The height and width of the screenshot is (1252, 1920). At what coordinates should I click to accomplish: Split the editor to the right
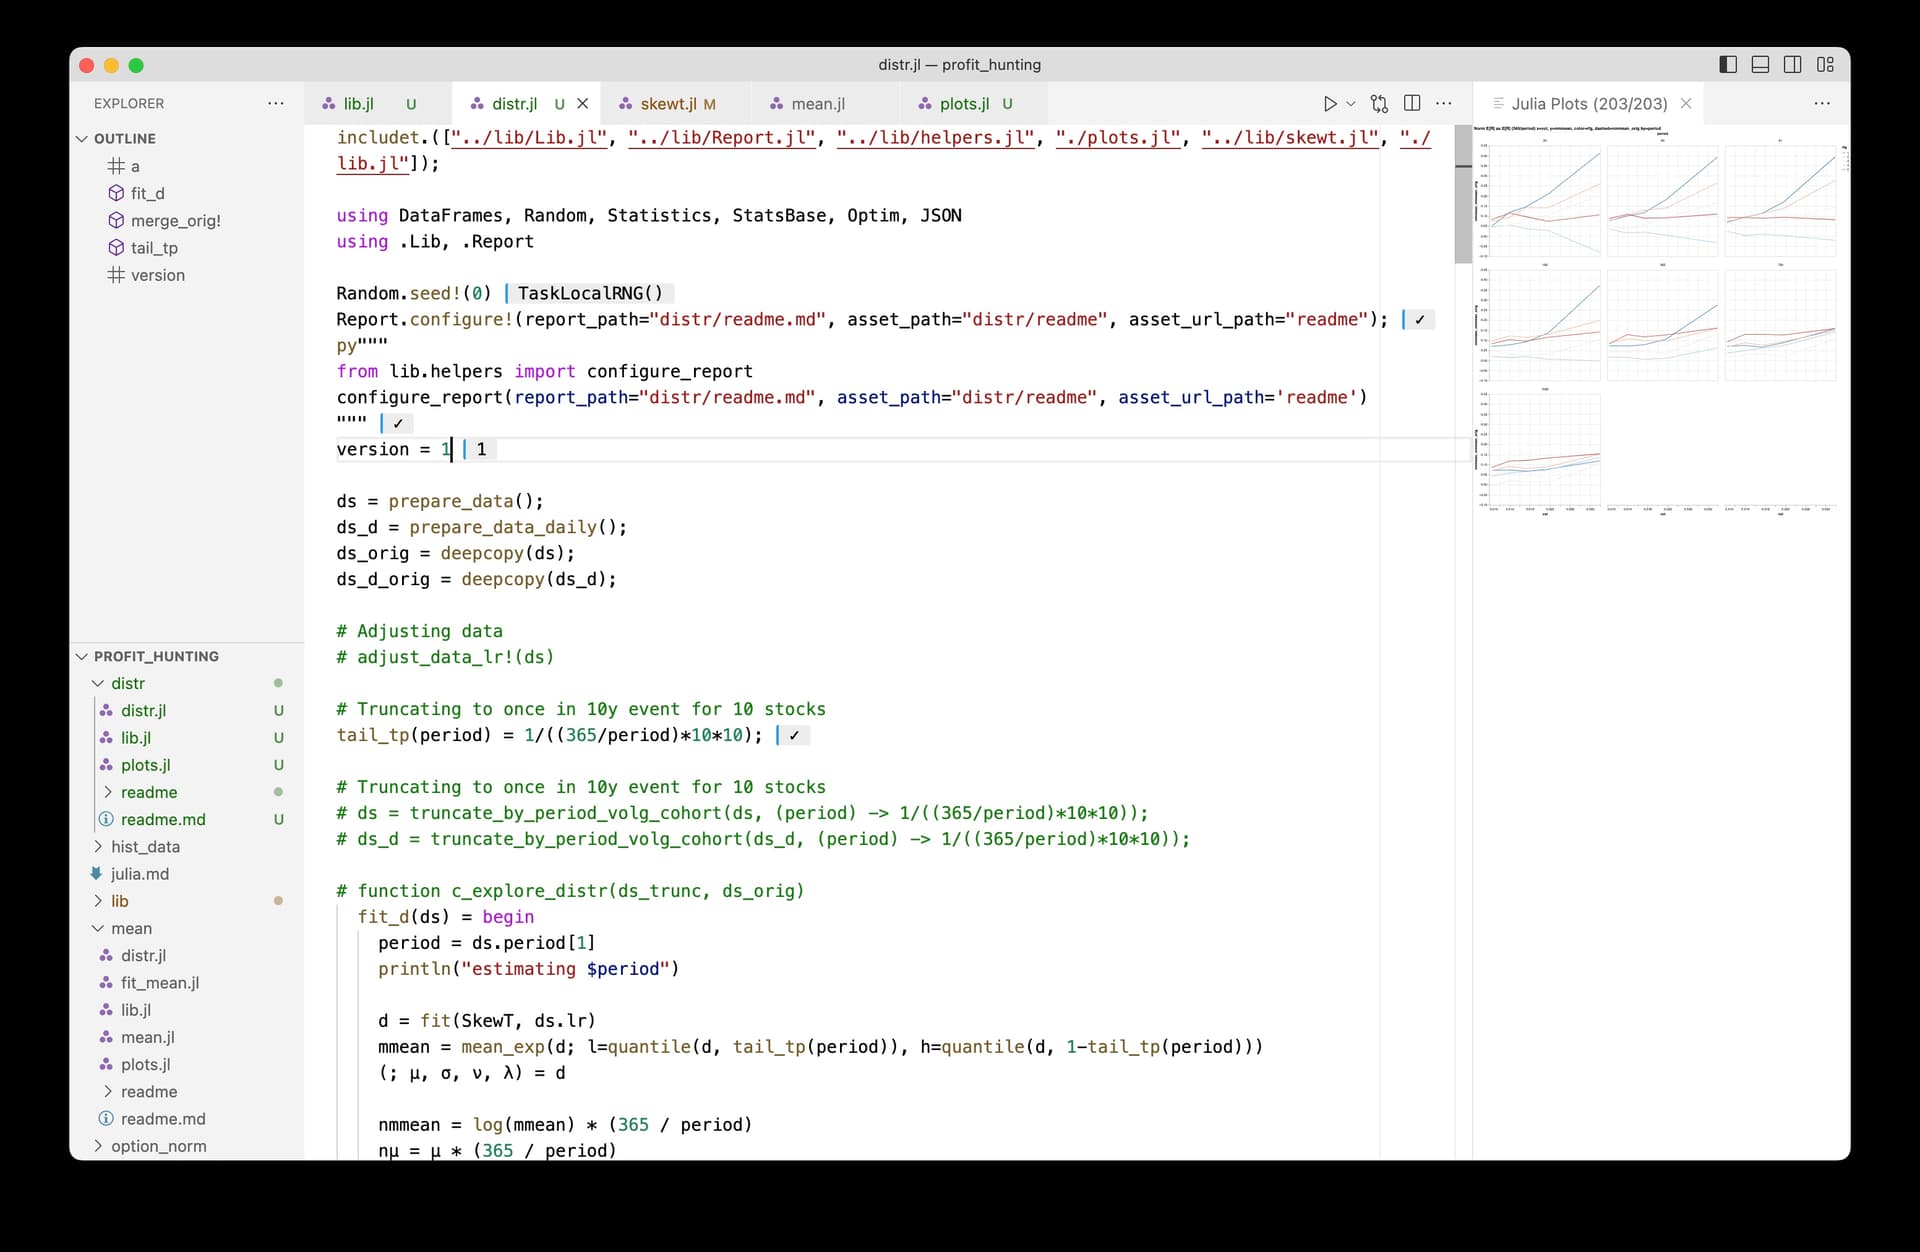(1412, 103)
